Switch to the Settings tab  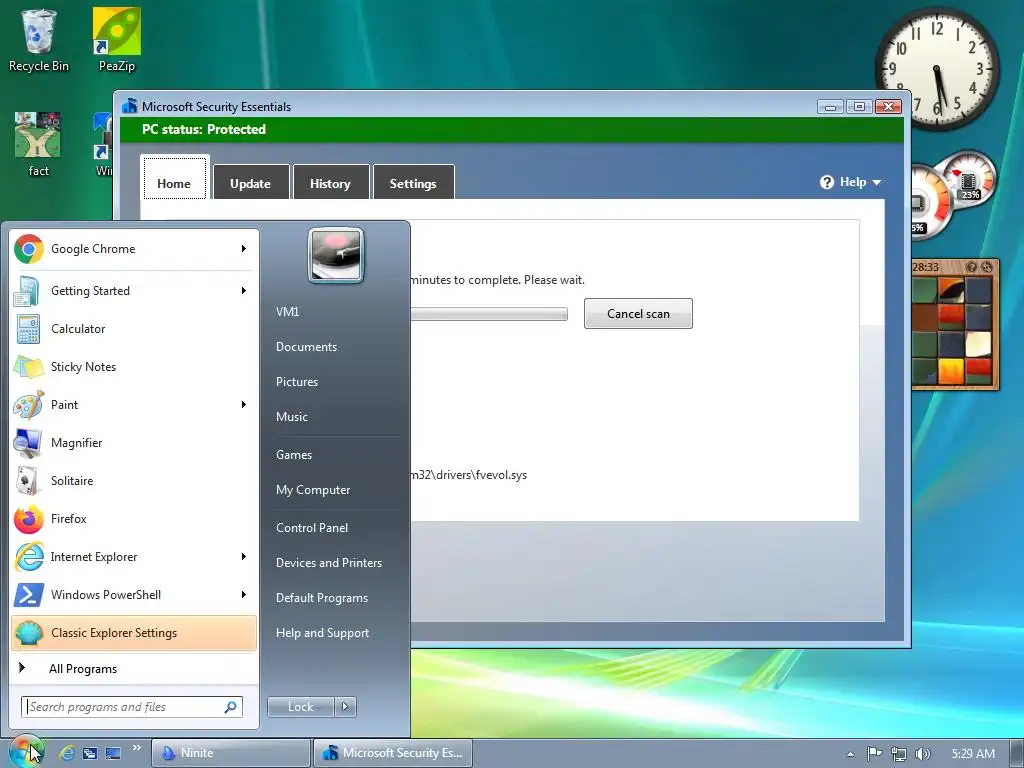tap(413, 182)
